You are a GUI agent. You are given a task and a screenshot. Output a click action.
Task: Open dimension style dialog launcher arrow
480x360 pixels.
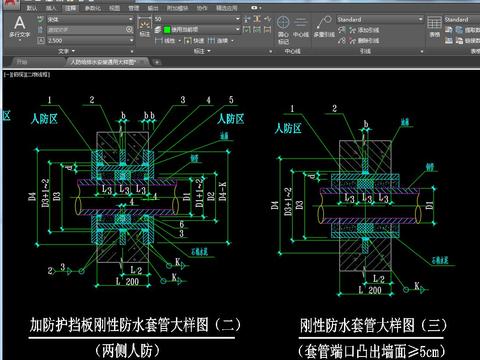point(270,52)
